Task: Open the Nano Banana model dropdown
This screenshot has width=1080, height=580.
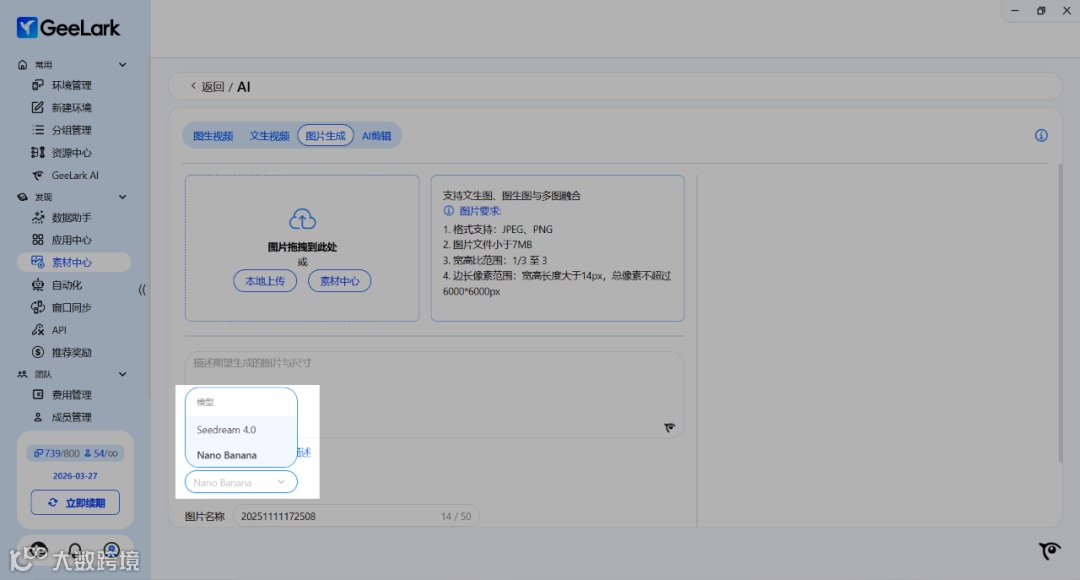Action: [241, 482]
